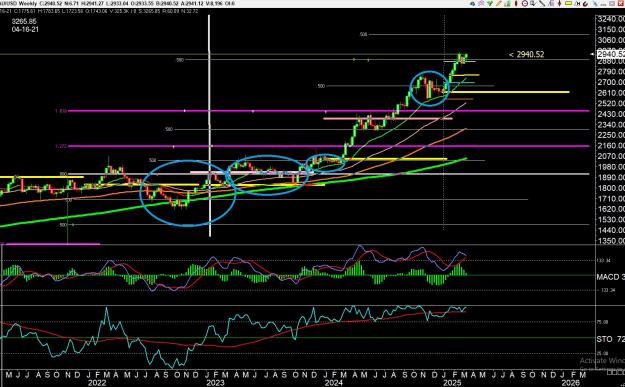Select the orange pencil drawing tool
The image size is (625, 387).
(x=499, y=4)
